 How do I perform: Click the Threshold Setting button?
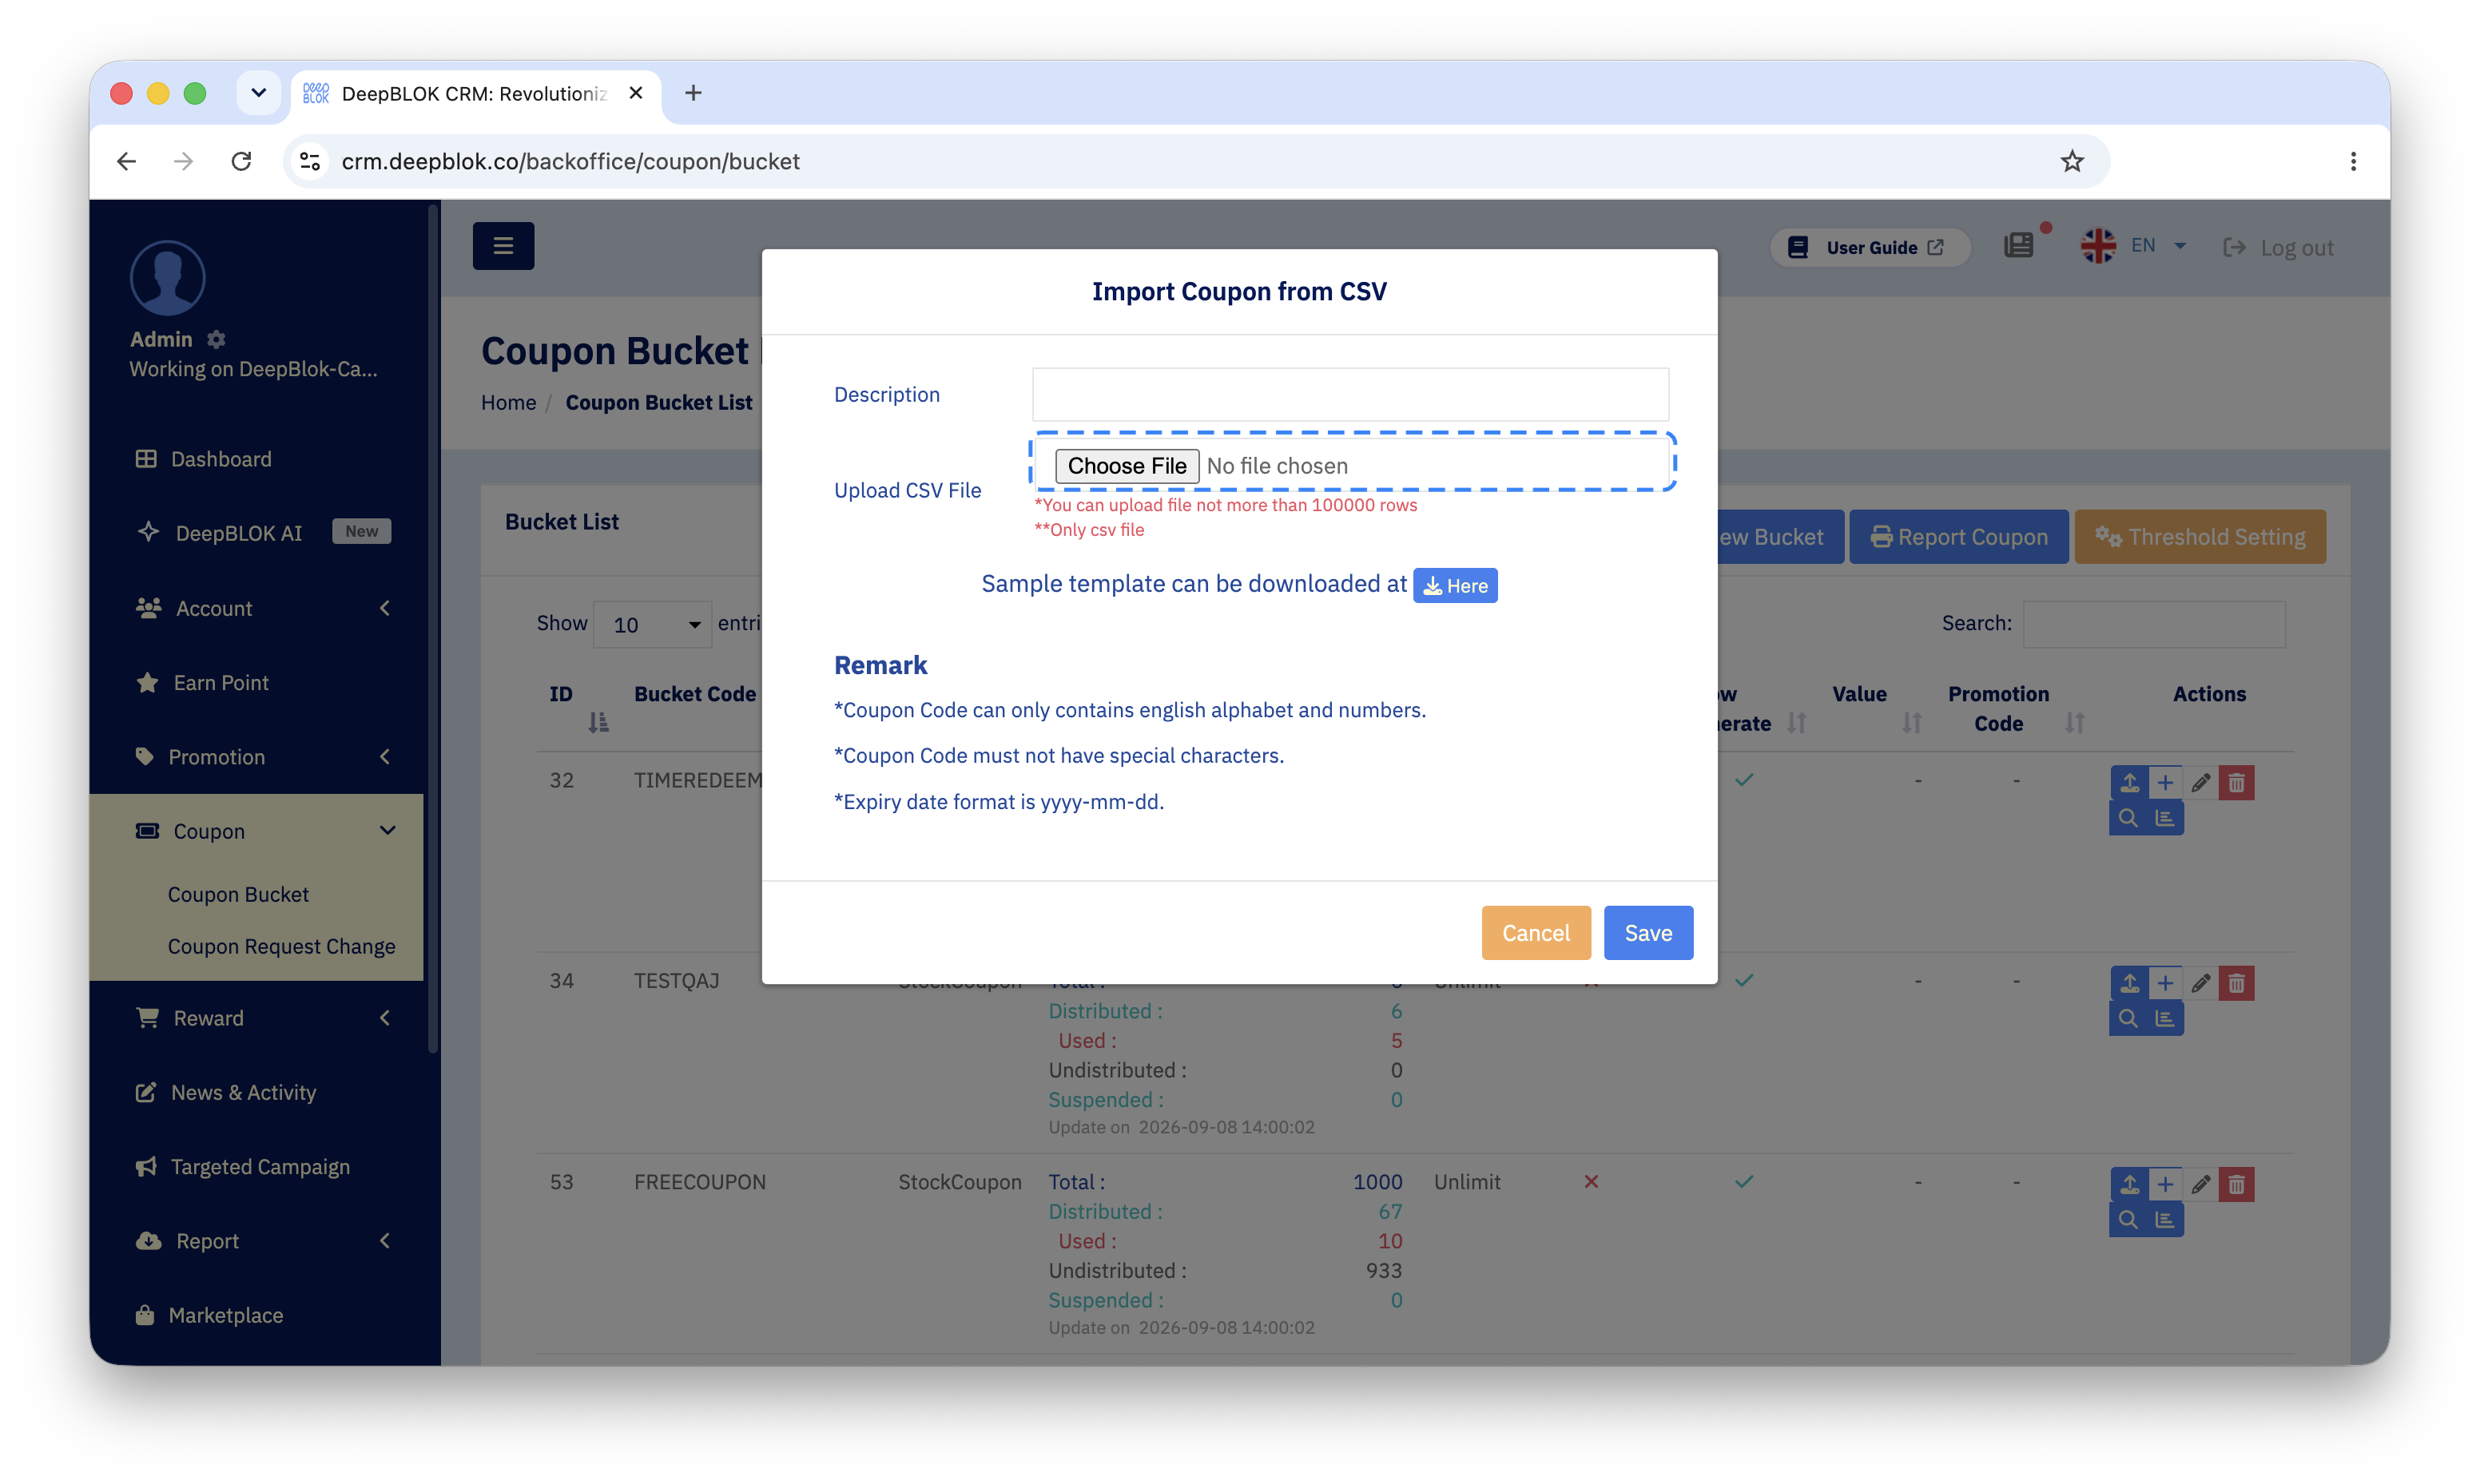pyautogui.click(x=2200, y=537)
